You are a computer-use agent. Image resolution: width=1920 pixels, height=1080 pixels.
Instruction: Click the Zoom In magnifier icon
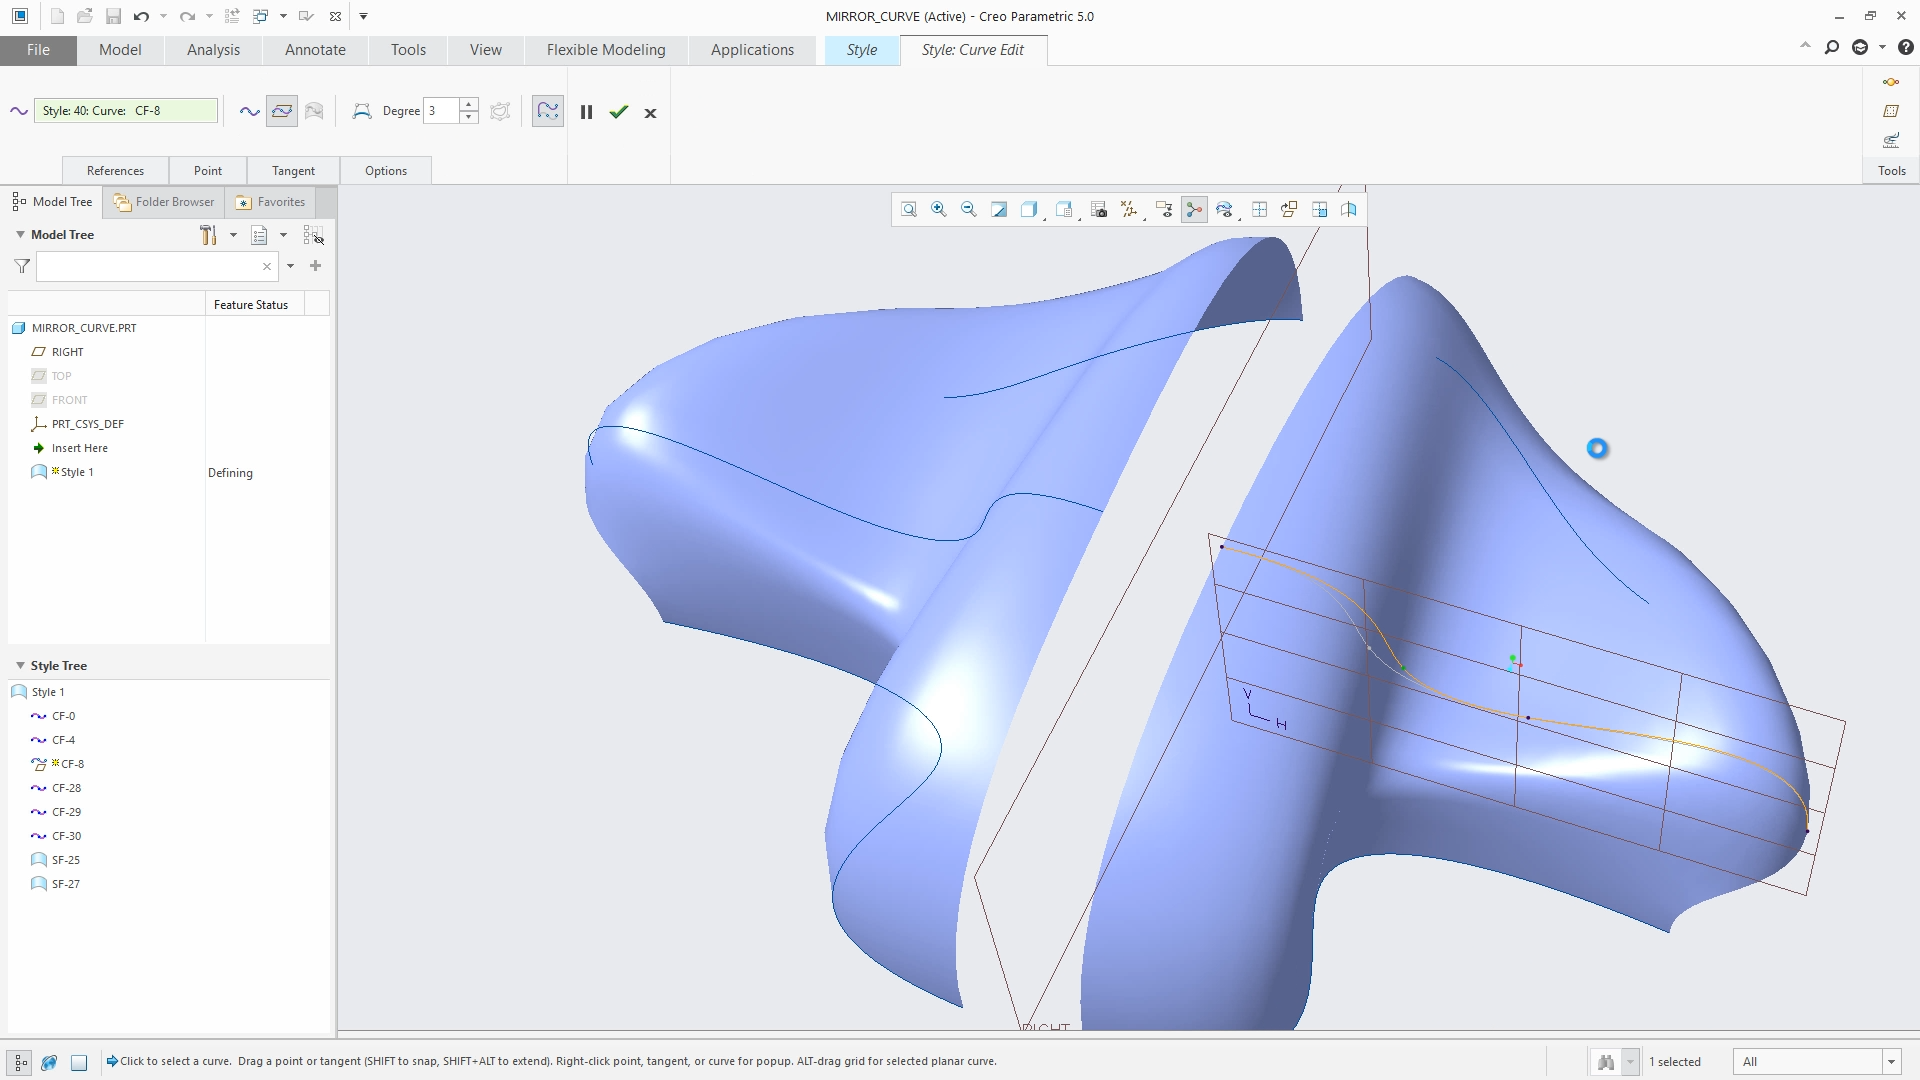(939, 209)
